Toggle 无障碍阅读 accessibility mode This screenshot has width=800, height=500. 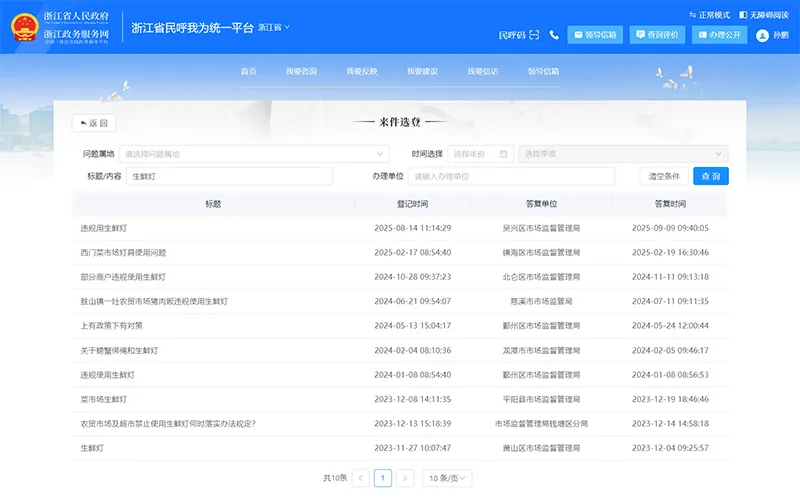[x=765, y=15]
